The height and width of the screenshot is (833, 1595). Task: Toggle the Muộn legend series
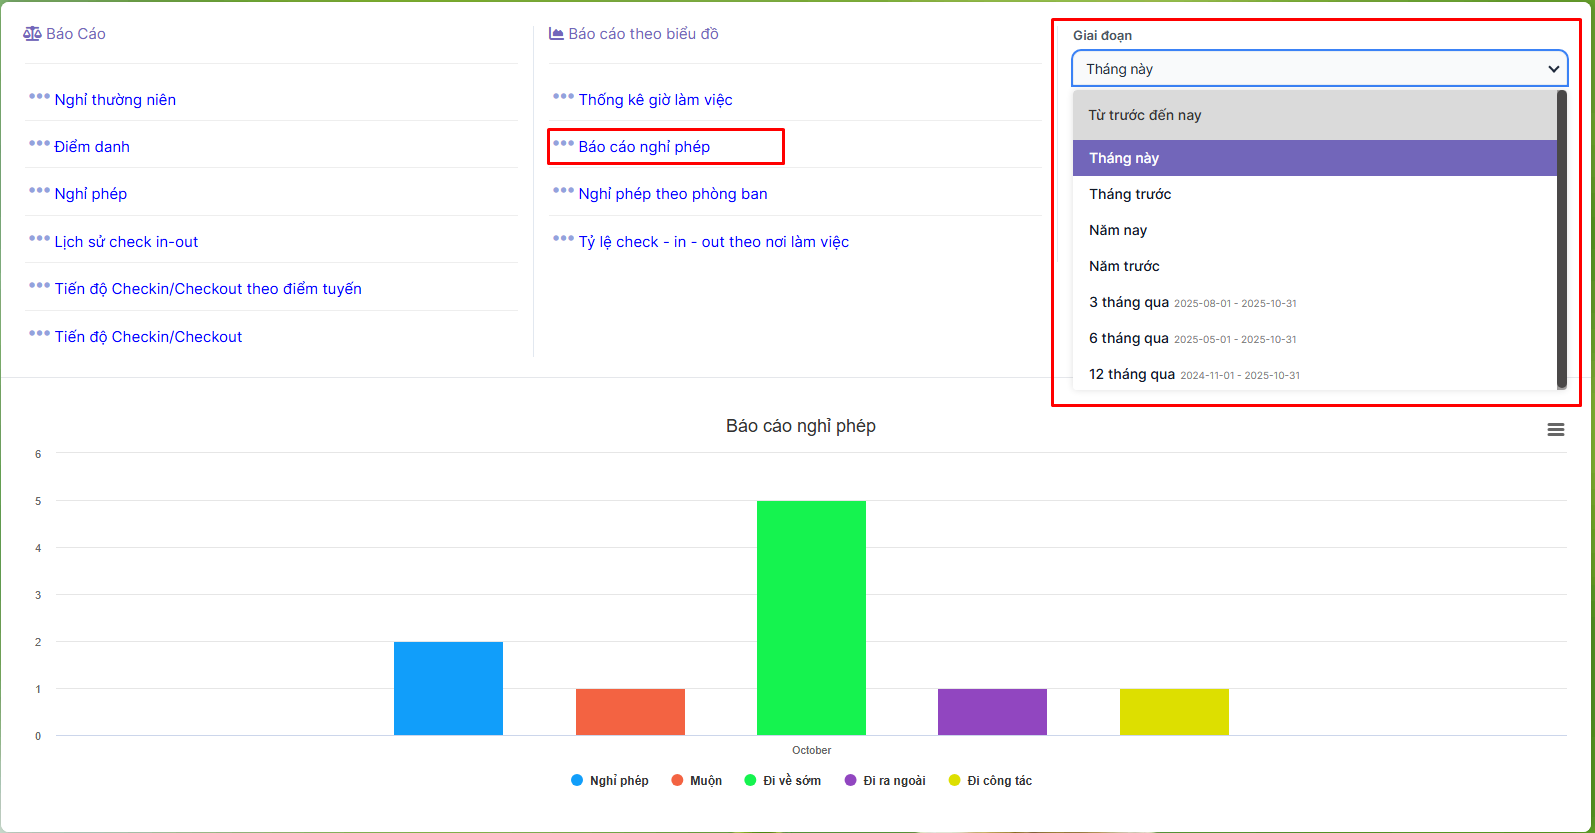696,781
